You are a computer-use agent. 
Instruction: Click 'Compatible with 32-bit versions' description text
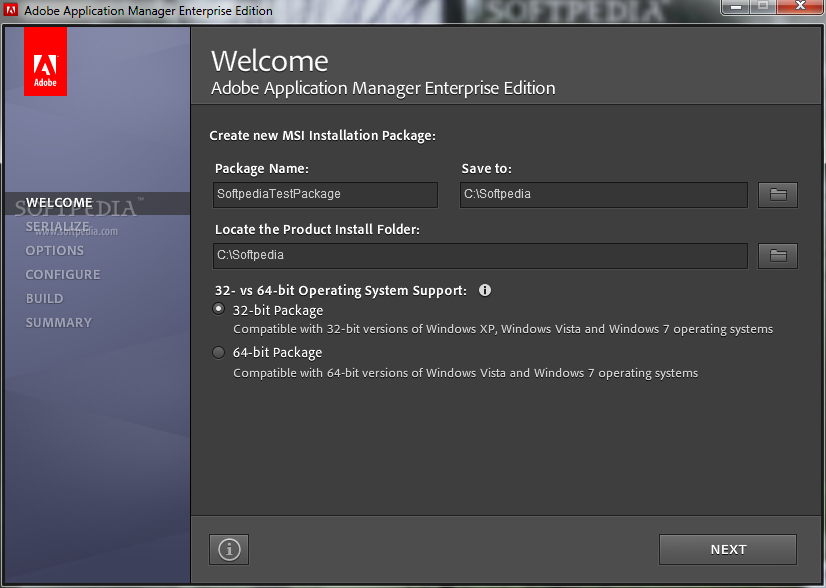503,329
